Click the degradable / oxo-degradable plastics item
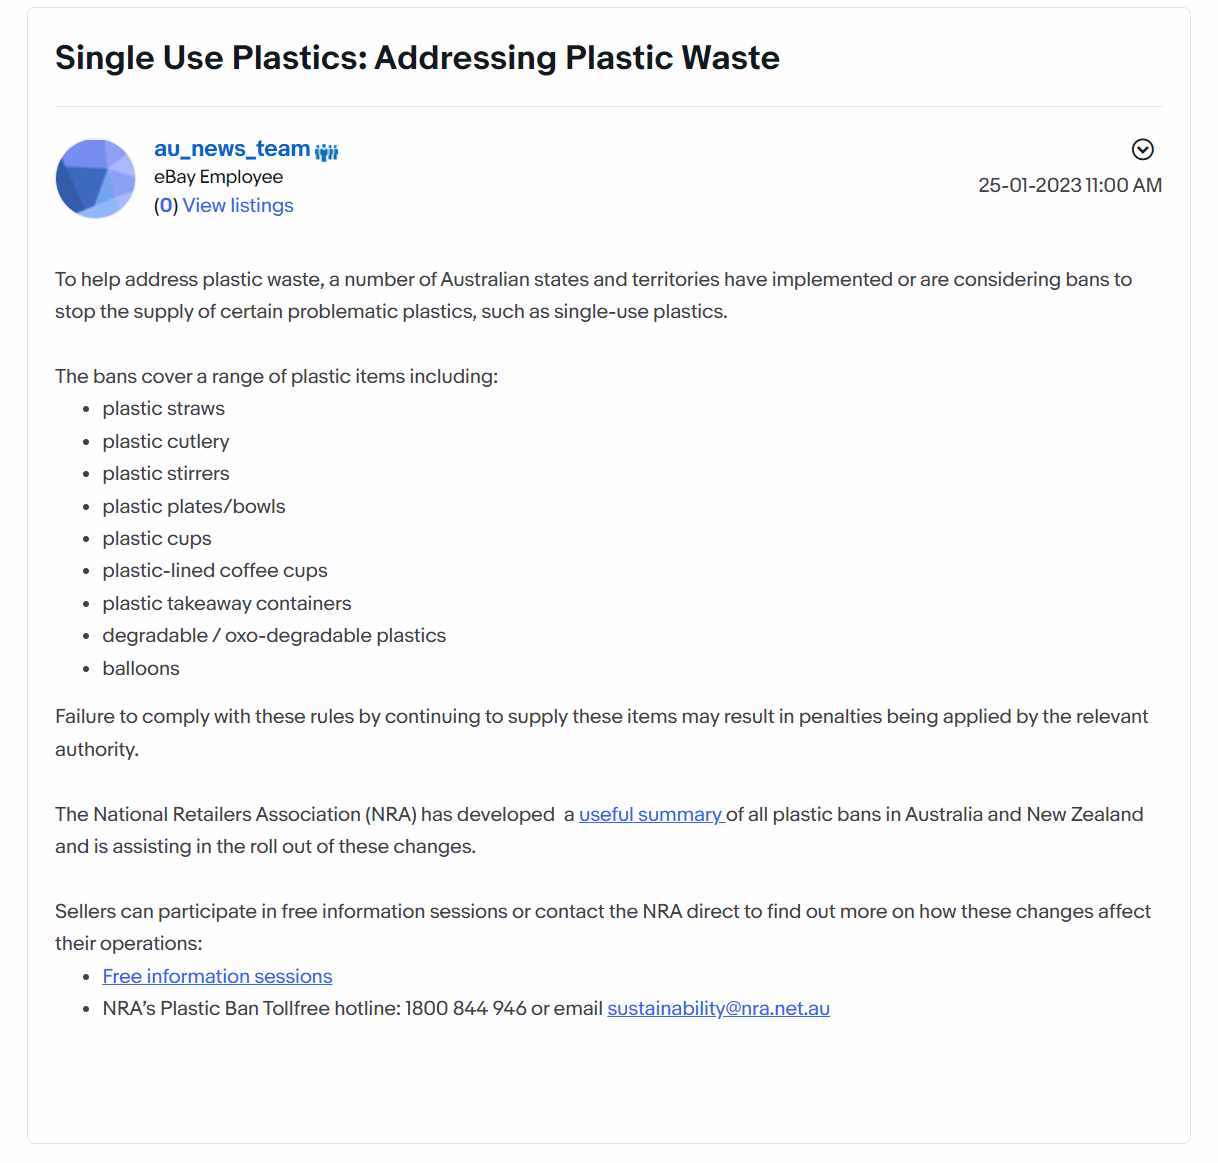The image size is (1218, 1163). [274, 635]
